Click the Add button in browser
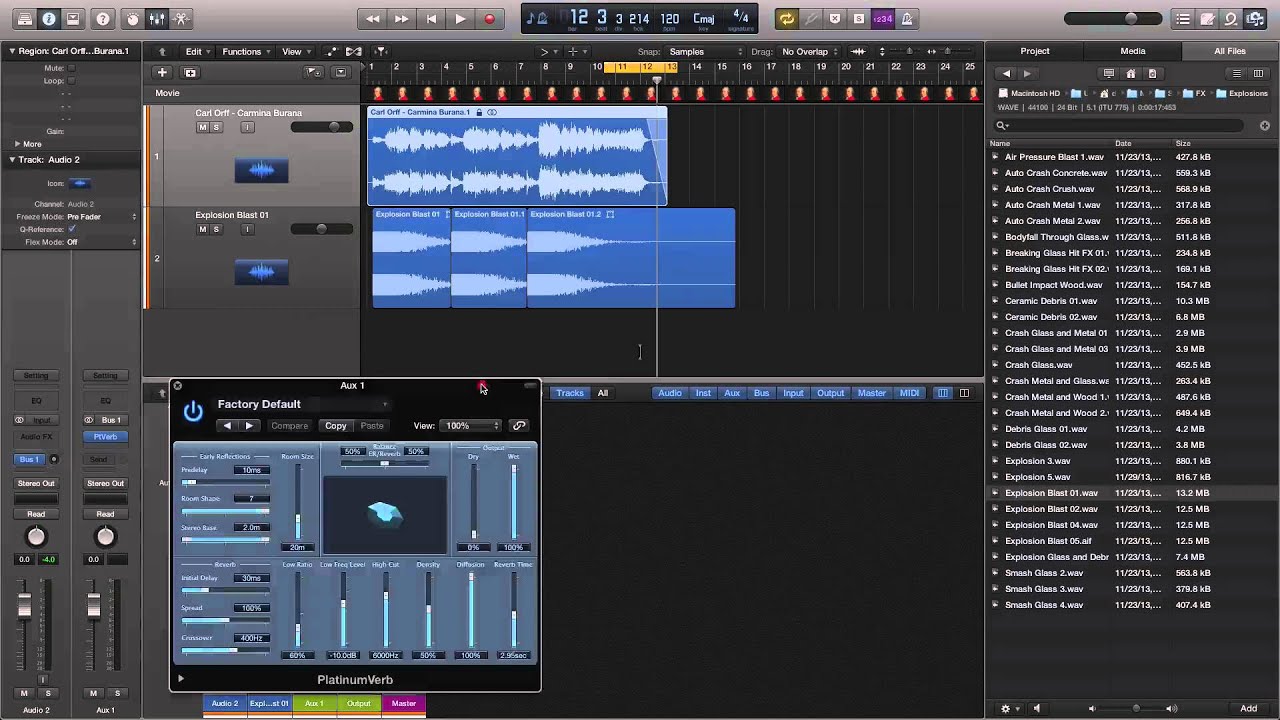Image resolution: width=1280 pixels, height=720 pixels. click(x=1249, y=708)
